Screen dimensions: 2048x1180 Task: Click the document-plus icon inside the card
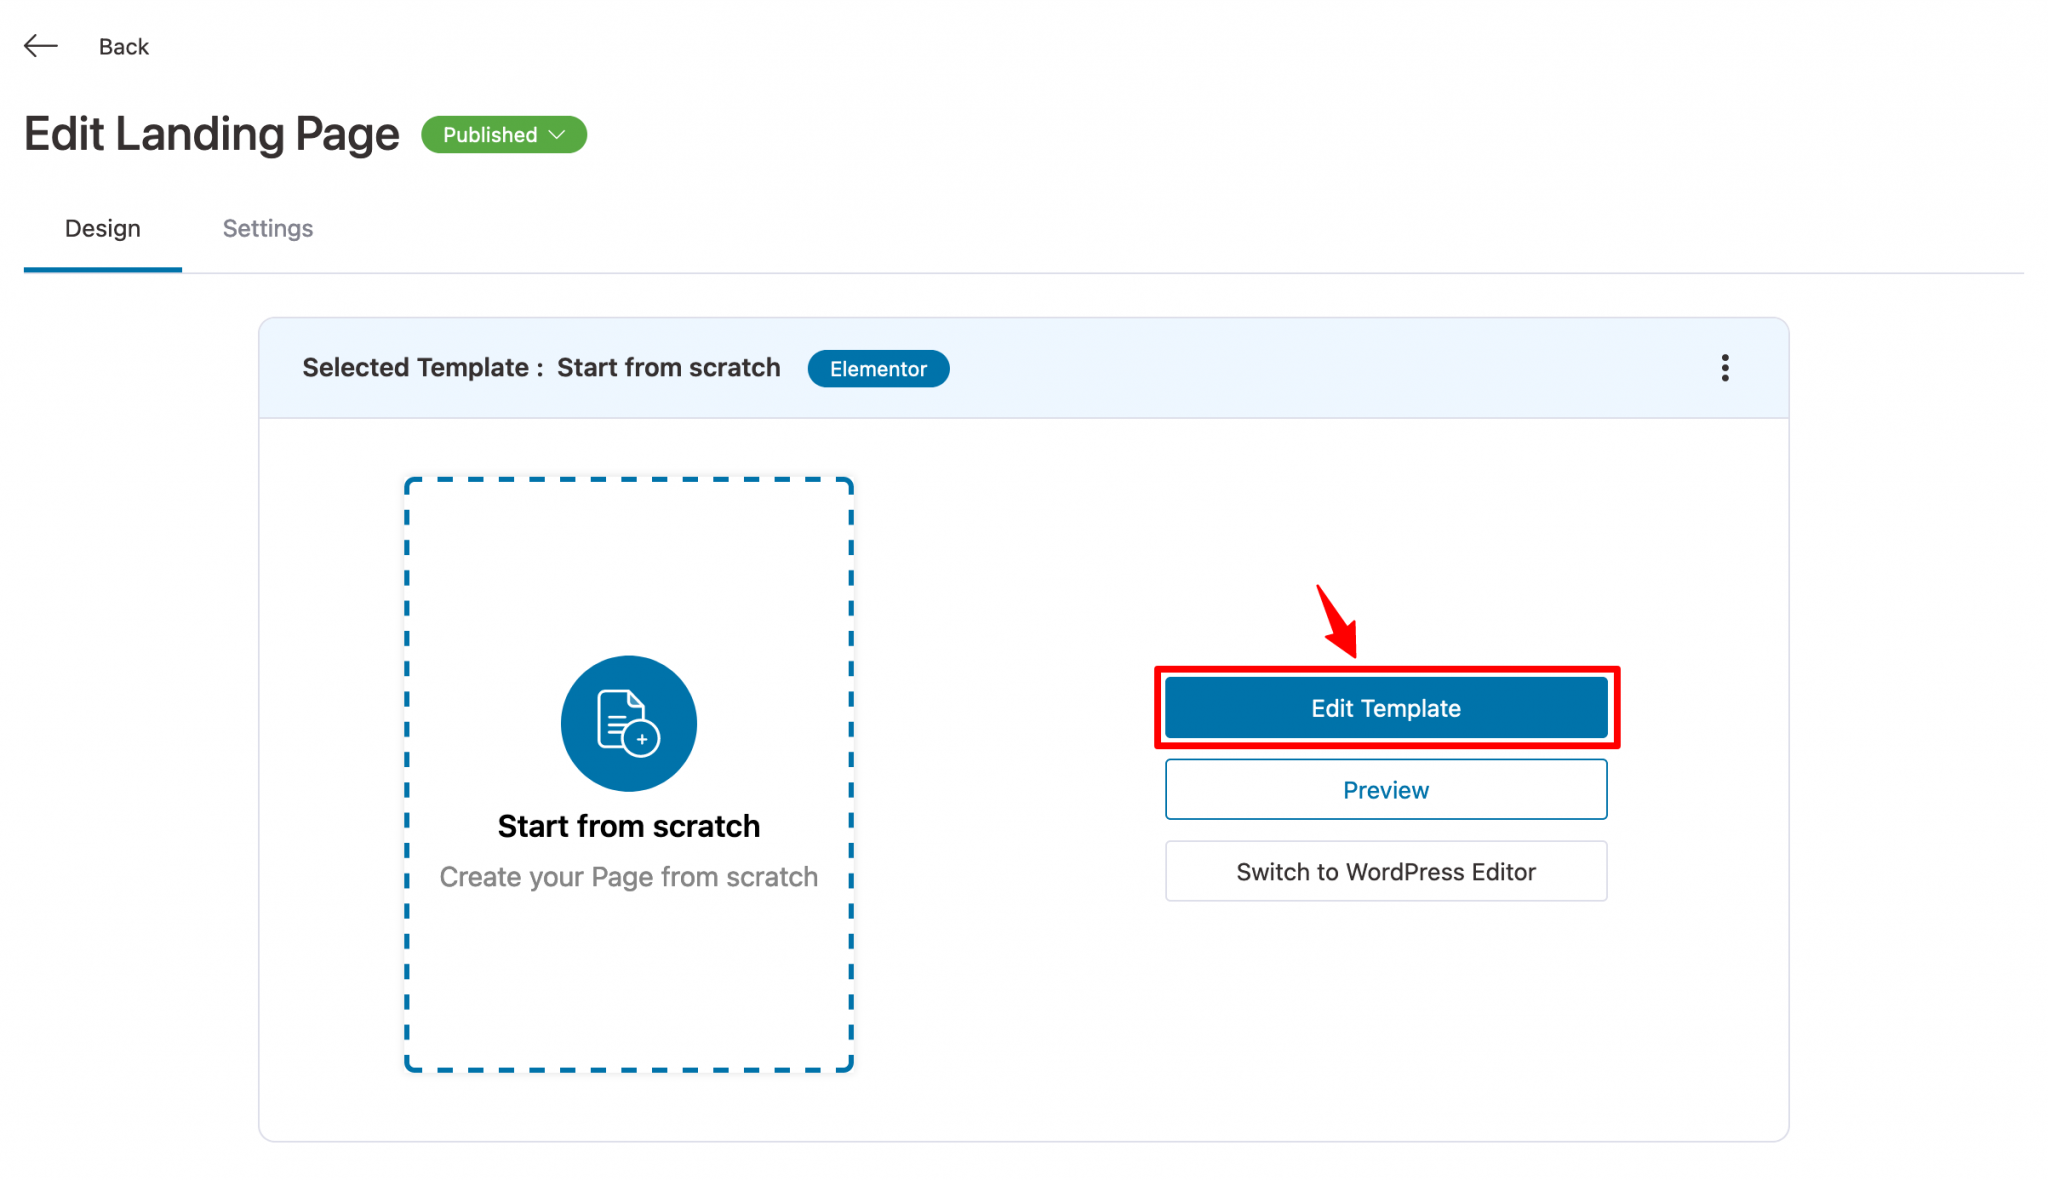(x=628, y=723)
